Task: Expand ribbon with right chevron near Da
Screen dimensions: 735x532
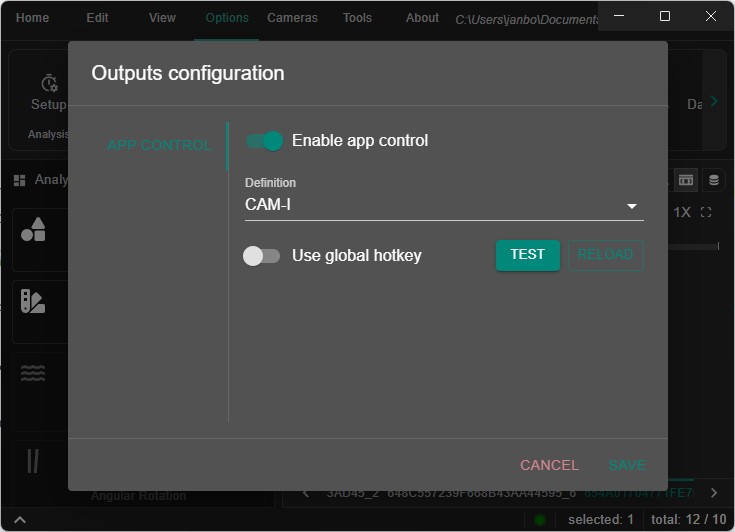Action: [x=714, y=101]
